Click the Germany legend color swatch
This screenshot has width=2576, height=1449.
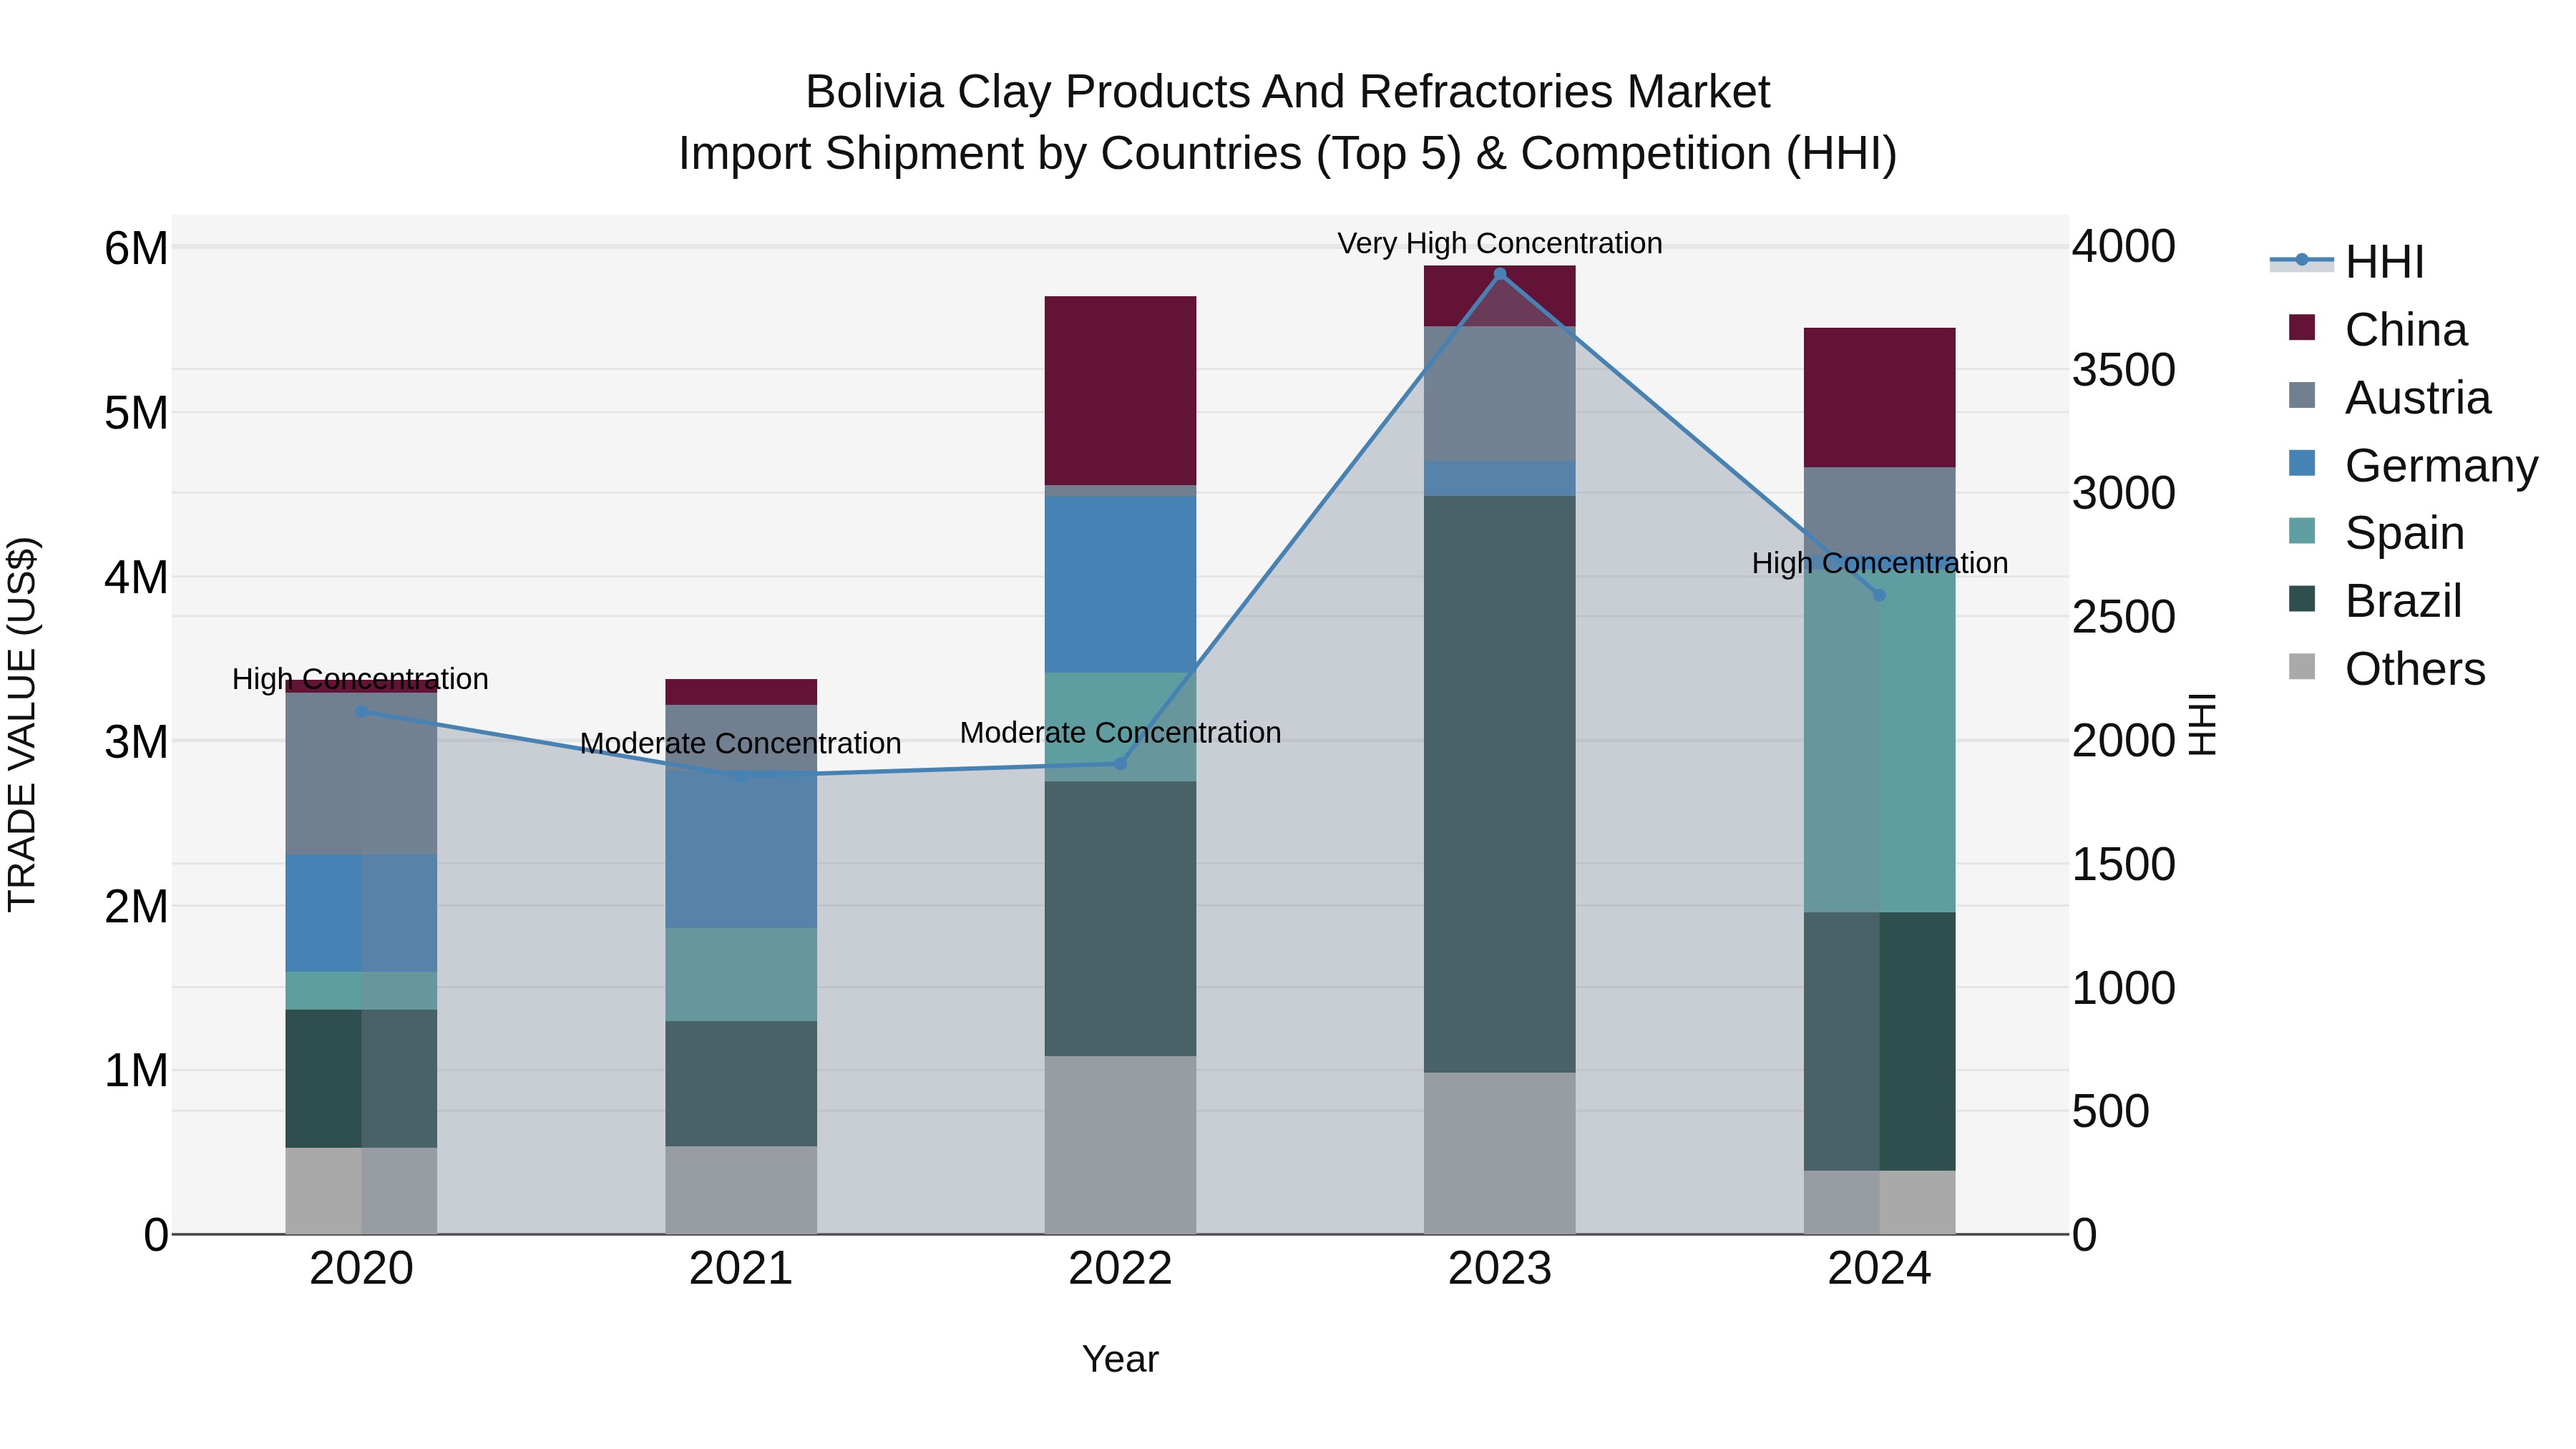tap(2301, 463)
